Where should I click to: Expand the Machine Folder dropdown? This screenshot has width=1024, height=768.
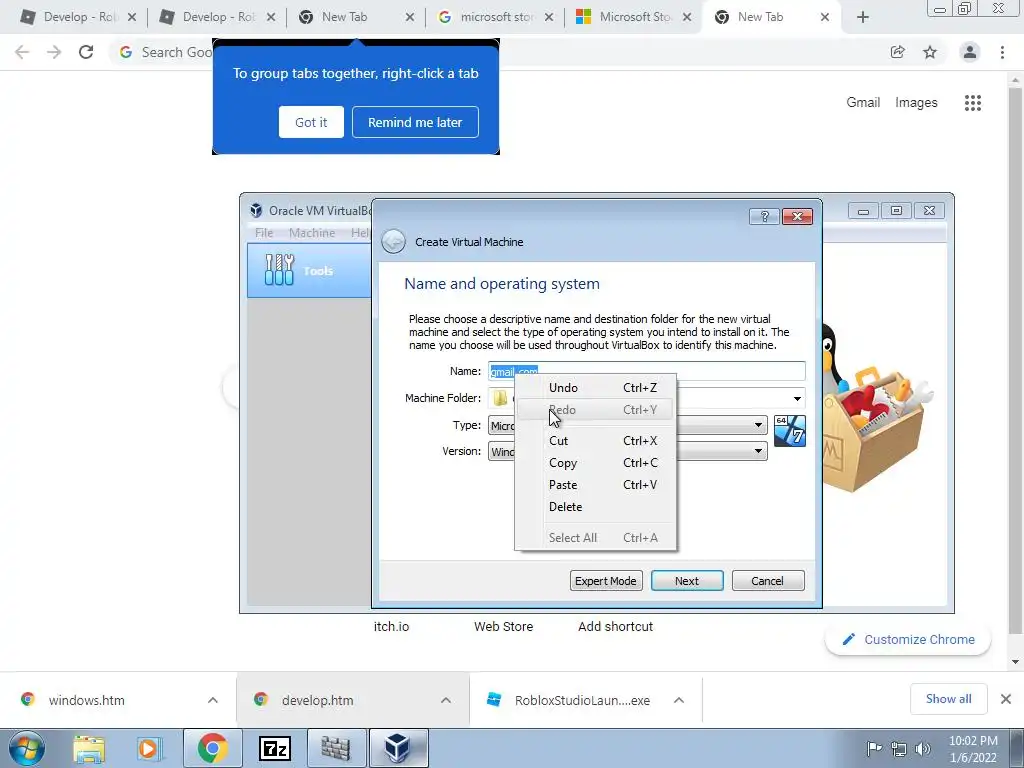point(797,398)
